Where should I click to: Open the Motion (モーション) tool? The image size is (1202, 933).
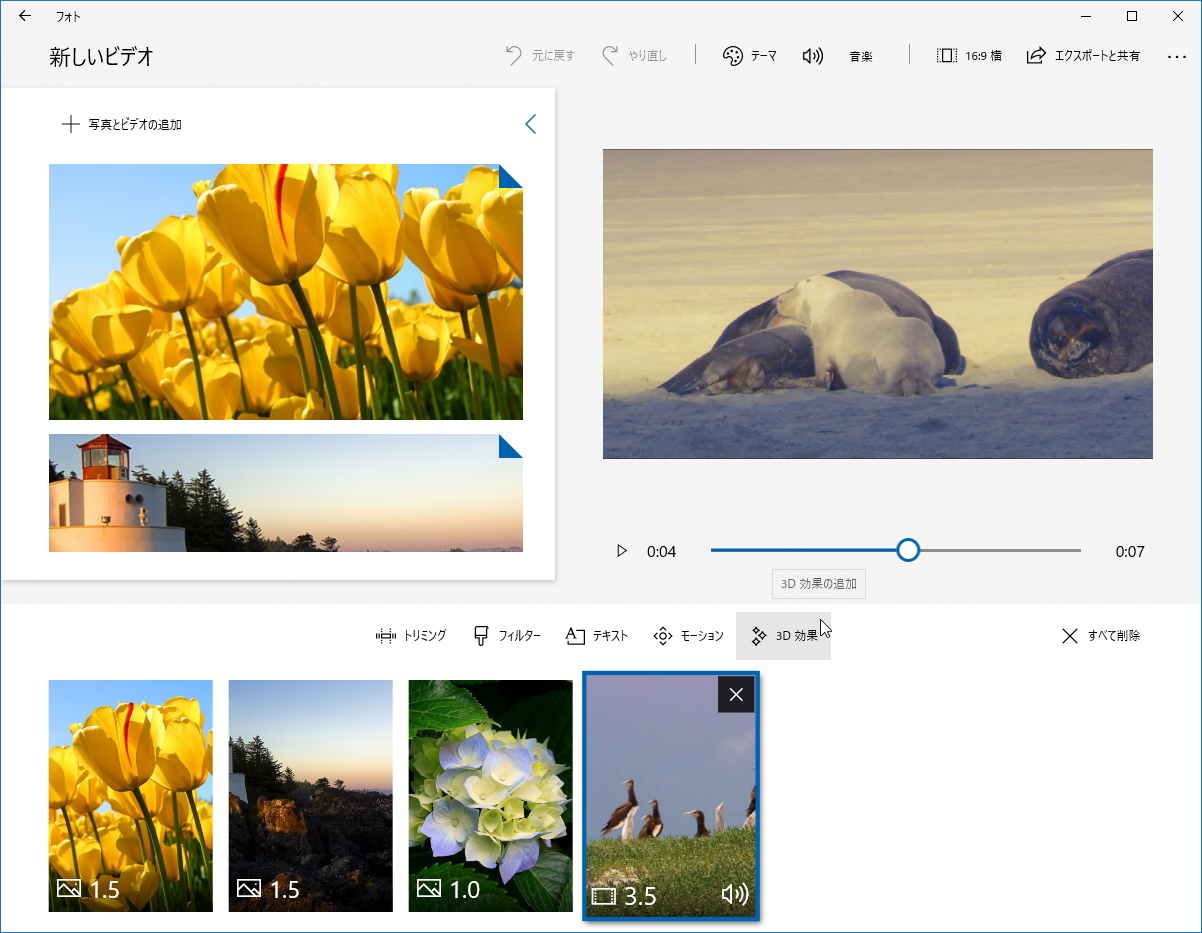[688, 636]
